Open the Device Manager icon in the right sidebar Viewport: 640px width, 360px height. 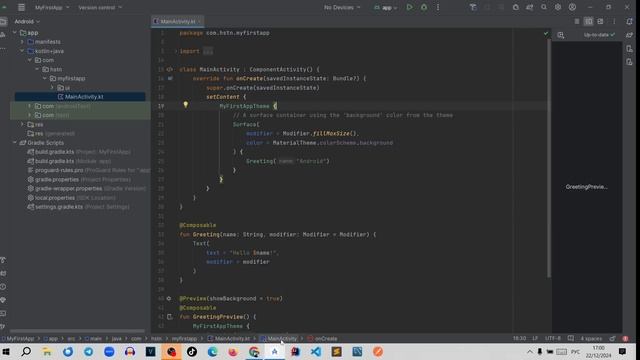(629, 49)
